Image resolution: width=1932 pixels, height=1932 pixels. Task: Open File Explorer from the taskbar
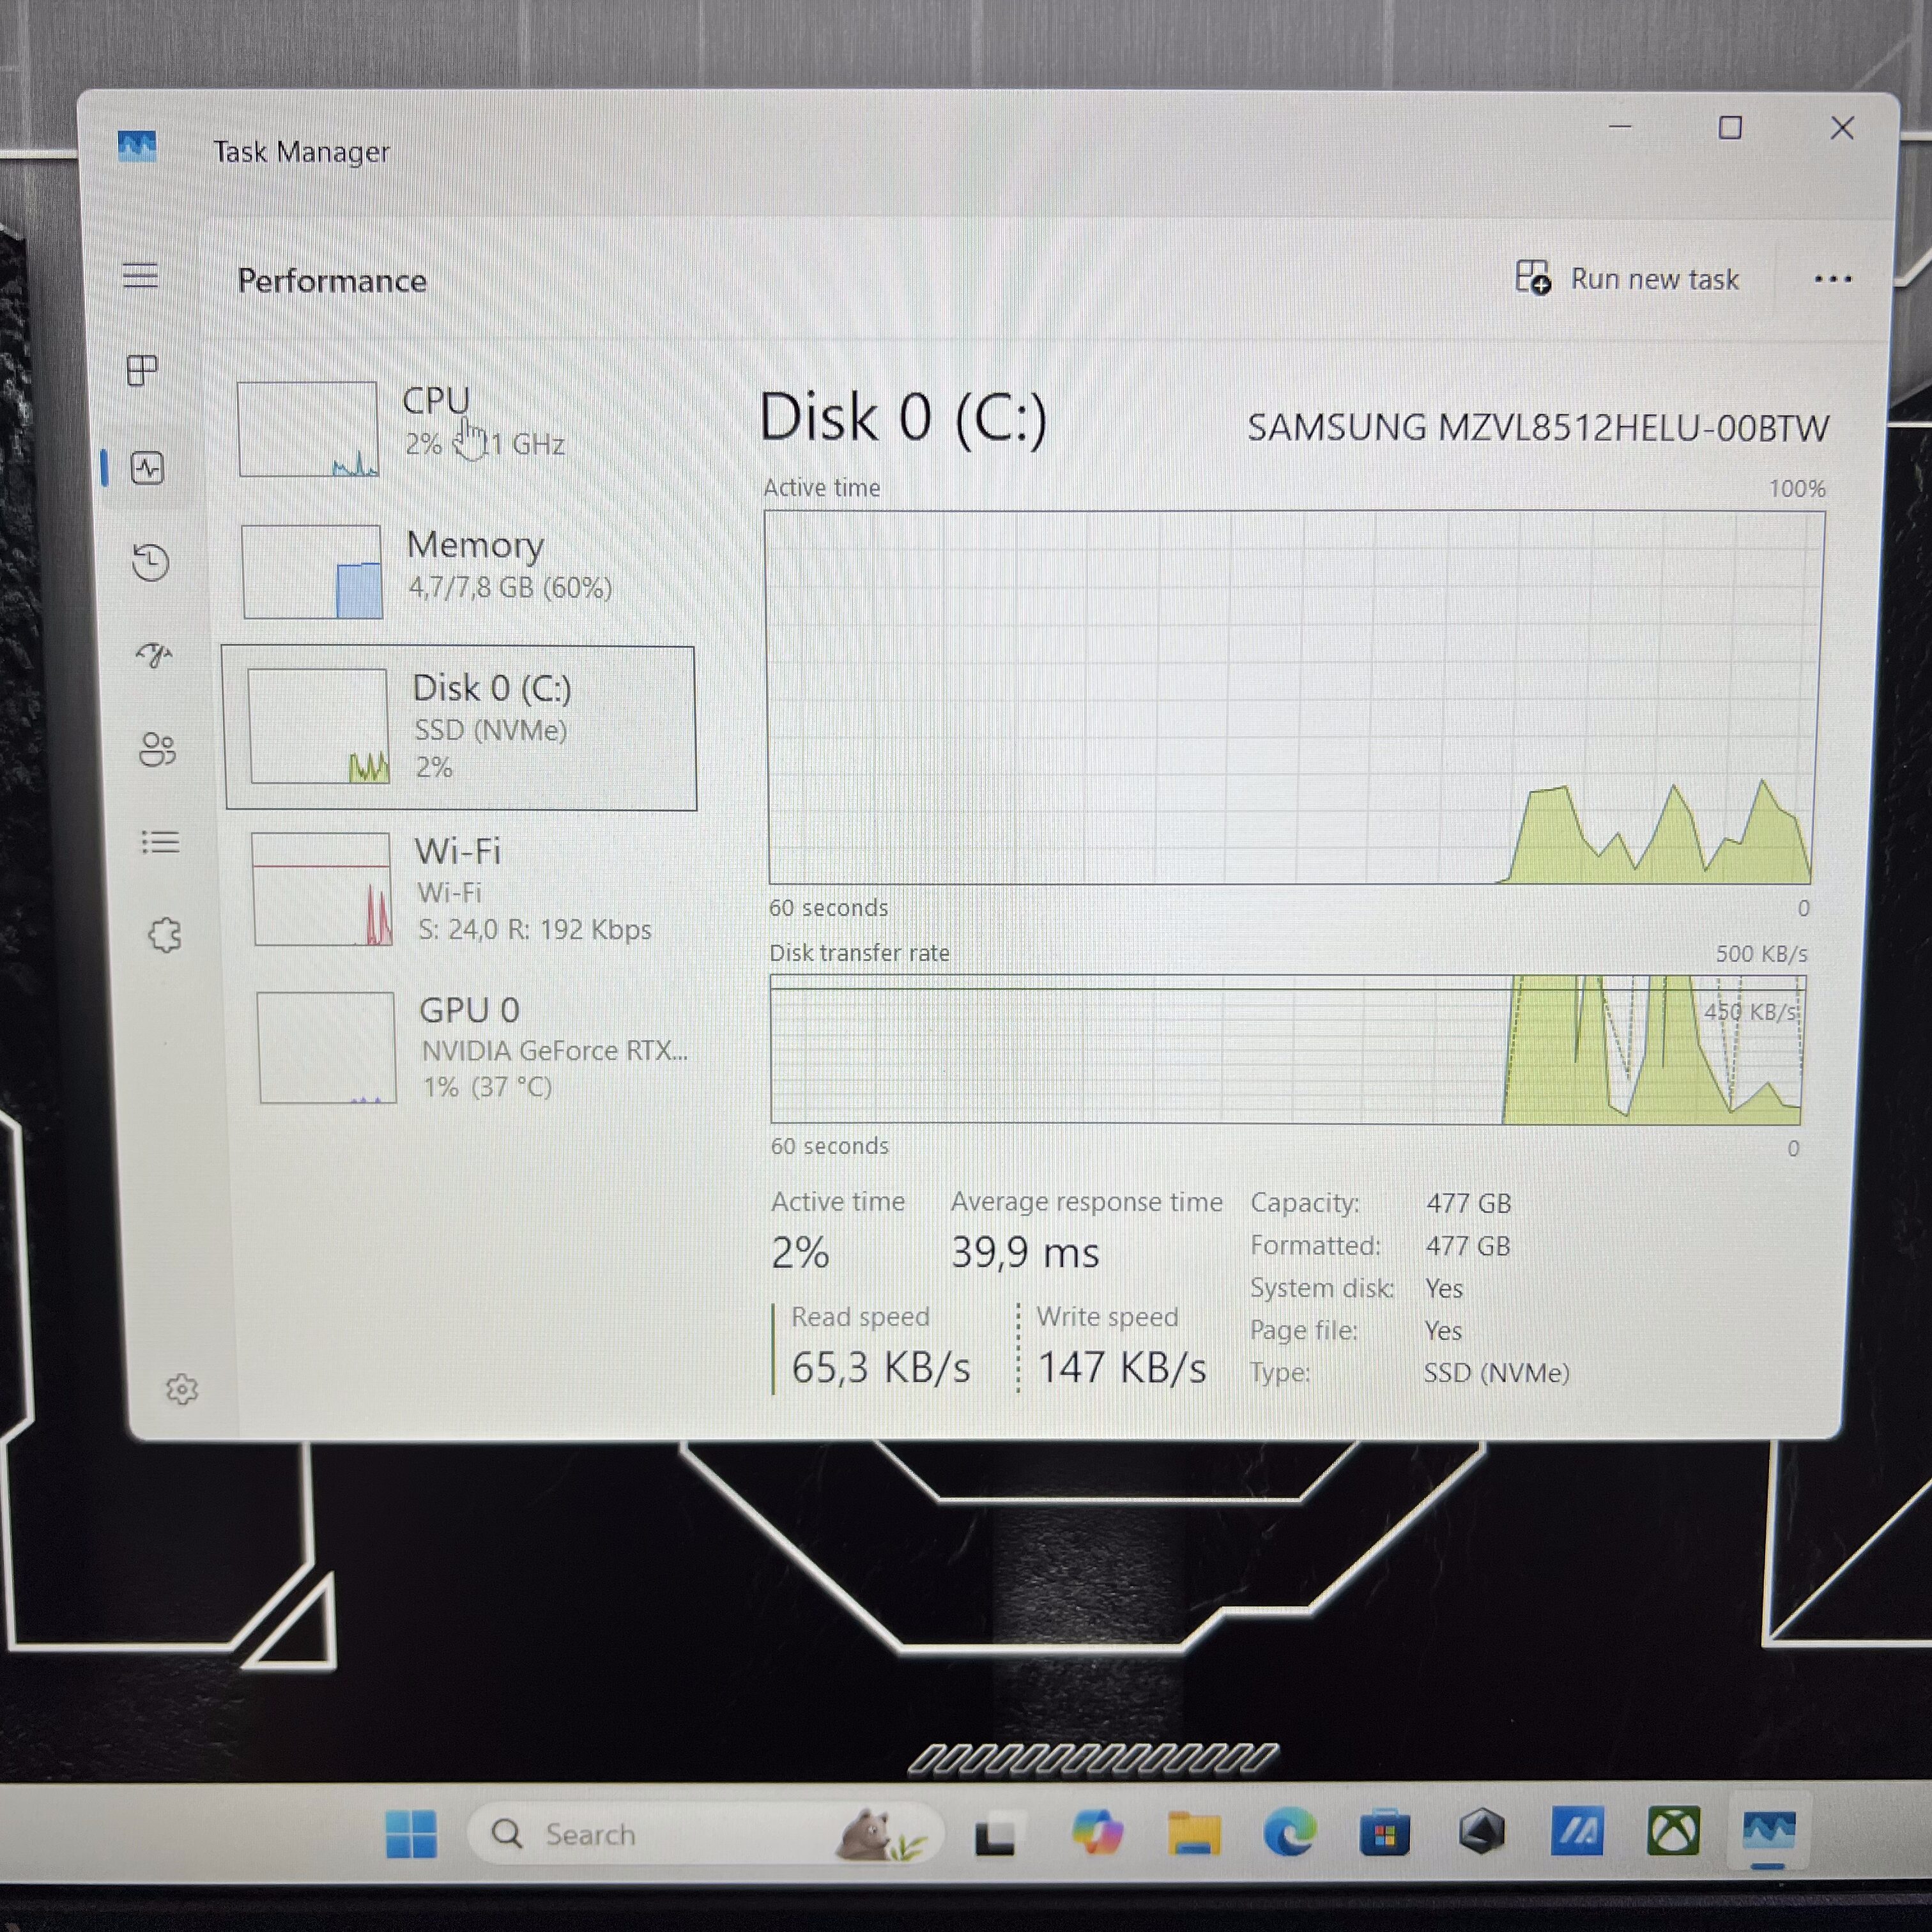(x=1193, y=1834)
